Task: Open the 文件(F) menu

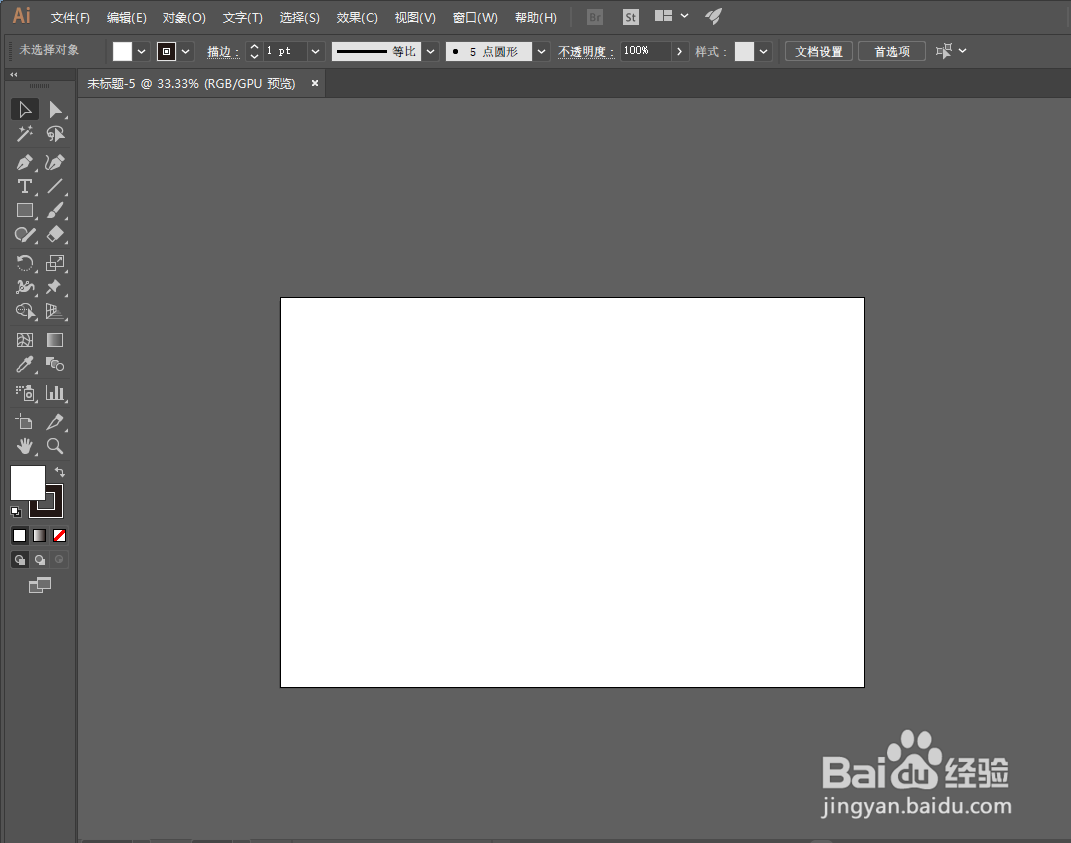Action: [x=70, y=17]
